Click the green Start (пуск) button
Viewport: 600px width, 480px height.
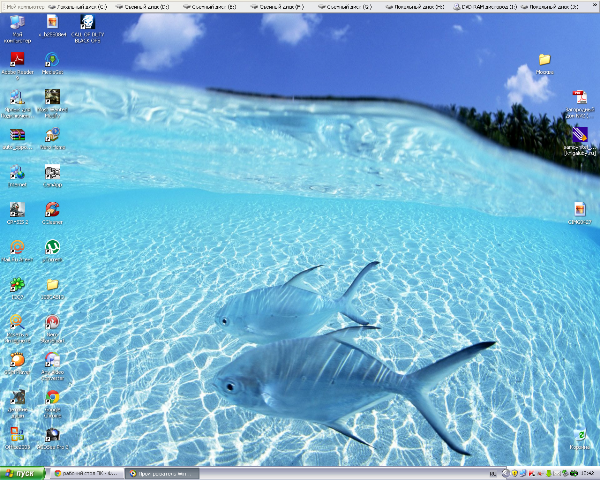tap(24, 472)
